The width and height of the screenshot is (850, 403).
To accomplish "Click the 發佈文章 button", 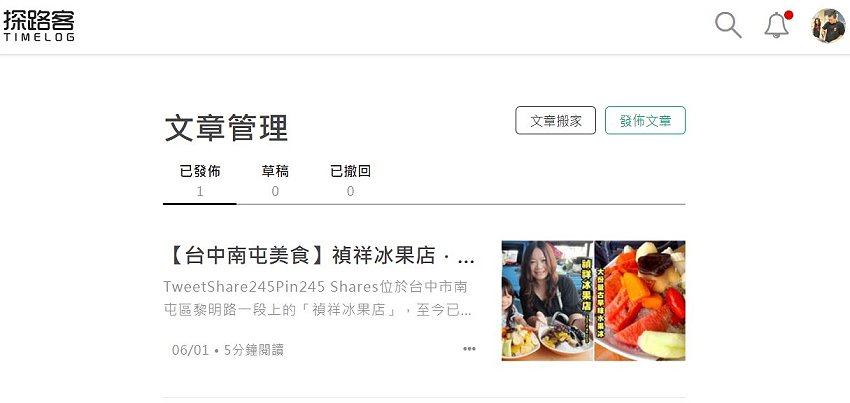I will point(645,120).
